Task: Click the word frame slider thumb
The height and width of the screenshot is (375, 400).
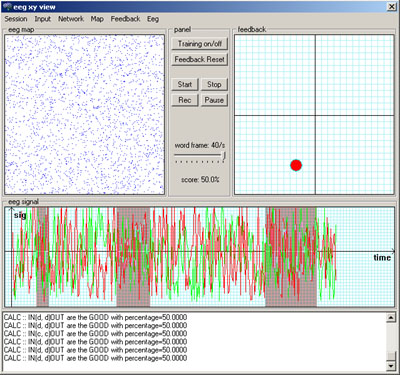Action: [x=224, y=155]
